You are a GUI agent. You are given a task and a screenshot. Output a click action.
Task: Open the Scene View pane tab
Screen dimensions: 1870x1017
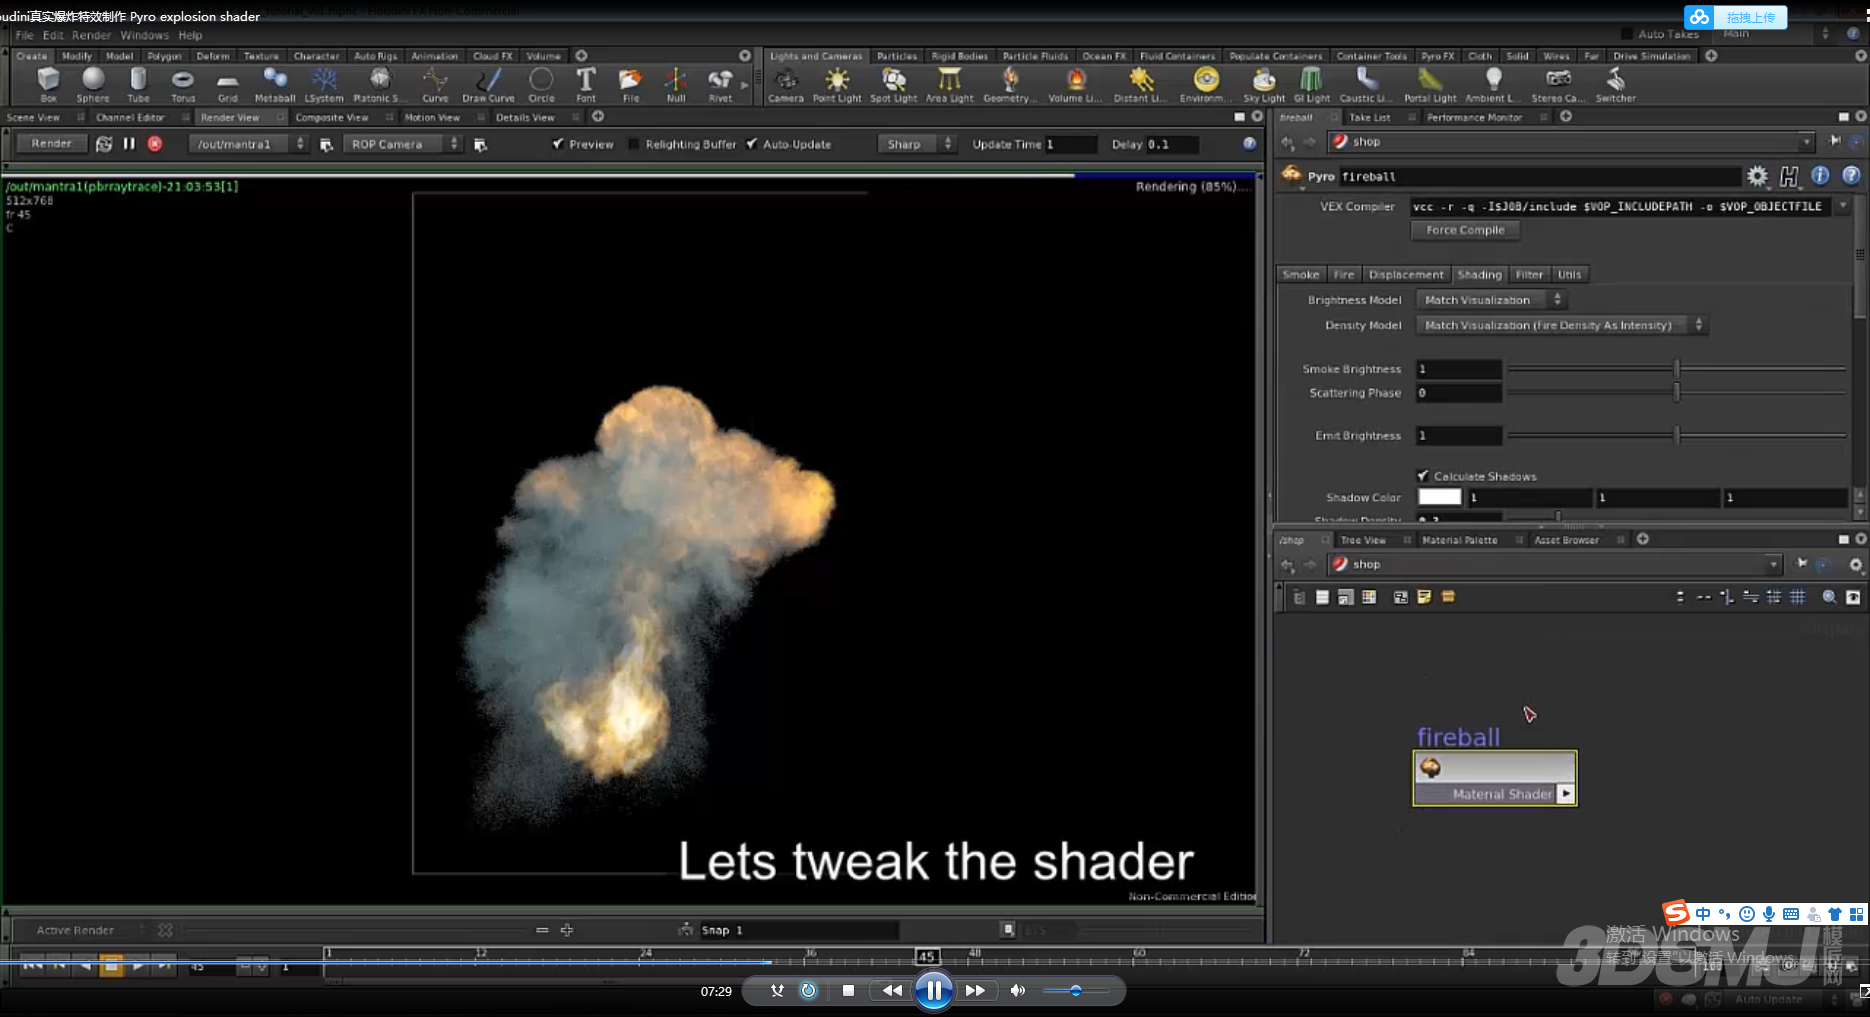pos(33,117)
